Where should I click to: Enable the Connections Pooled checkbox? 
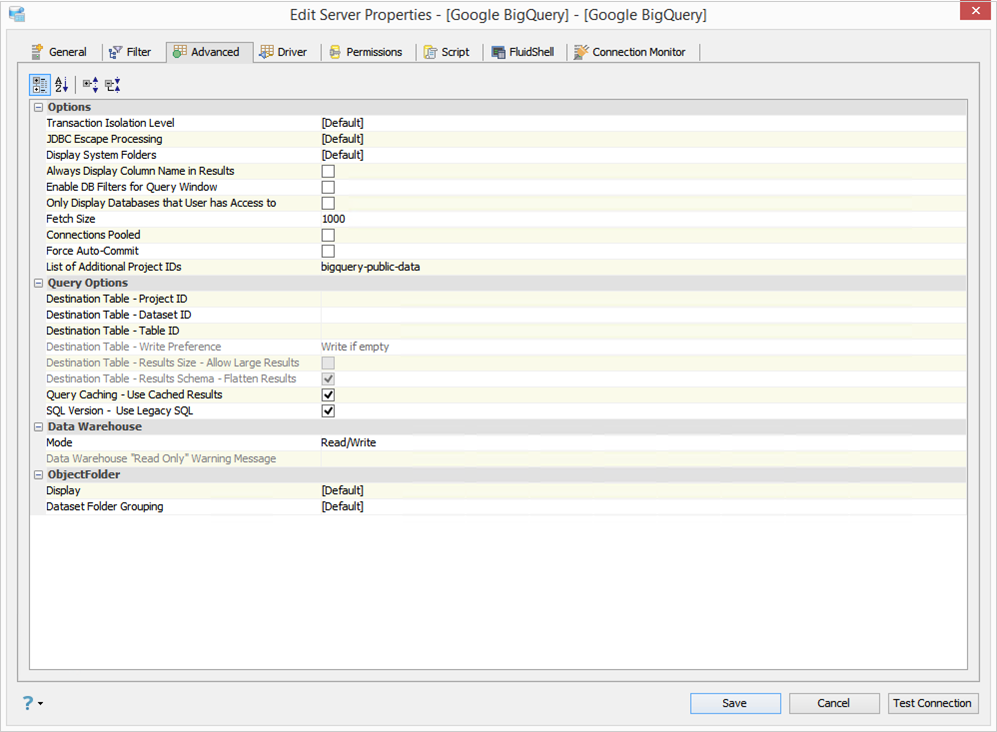point(328,235)
